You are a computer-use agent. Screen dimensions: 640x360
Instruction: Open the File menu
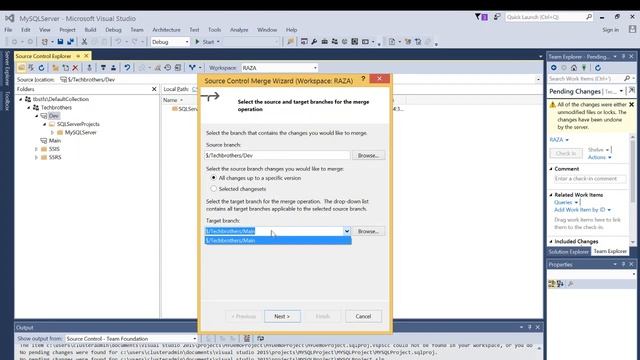tap(8, 30)
